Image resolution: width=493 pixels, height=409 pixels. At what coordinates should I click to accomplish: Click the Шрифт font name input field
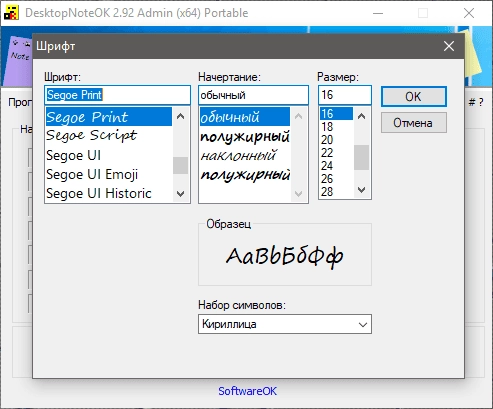coord(117,95)
